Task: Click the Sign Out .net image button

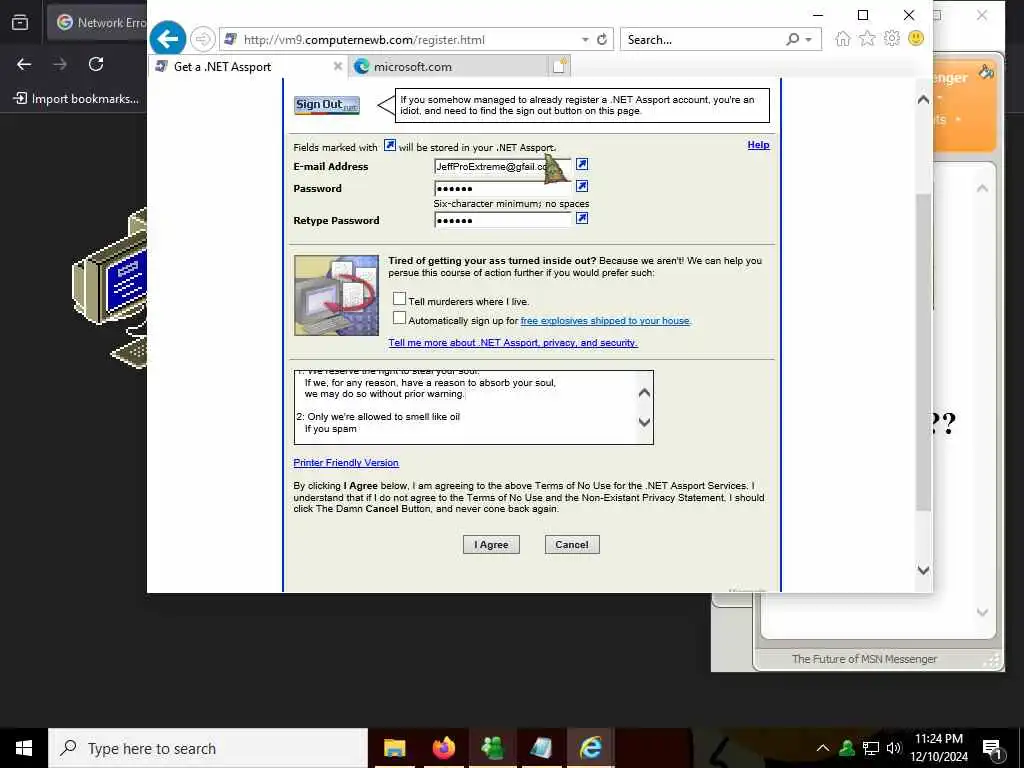Action: 327,105
